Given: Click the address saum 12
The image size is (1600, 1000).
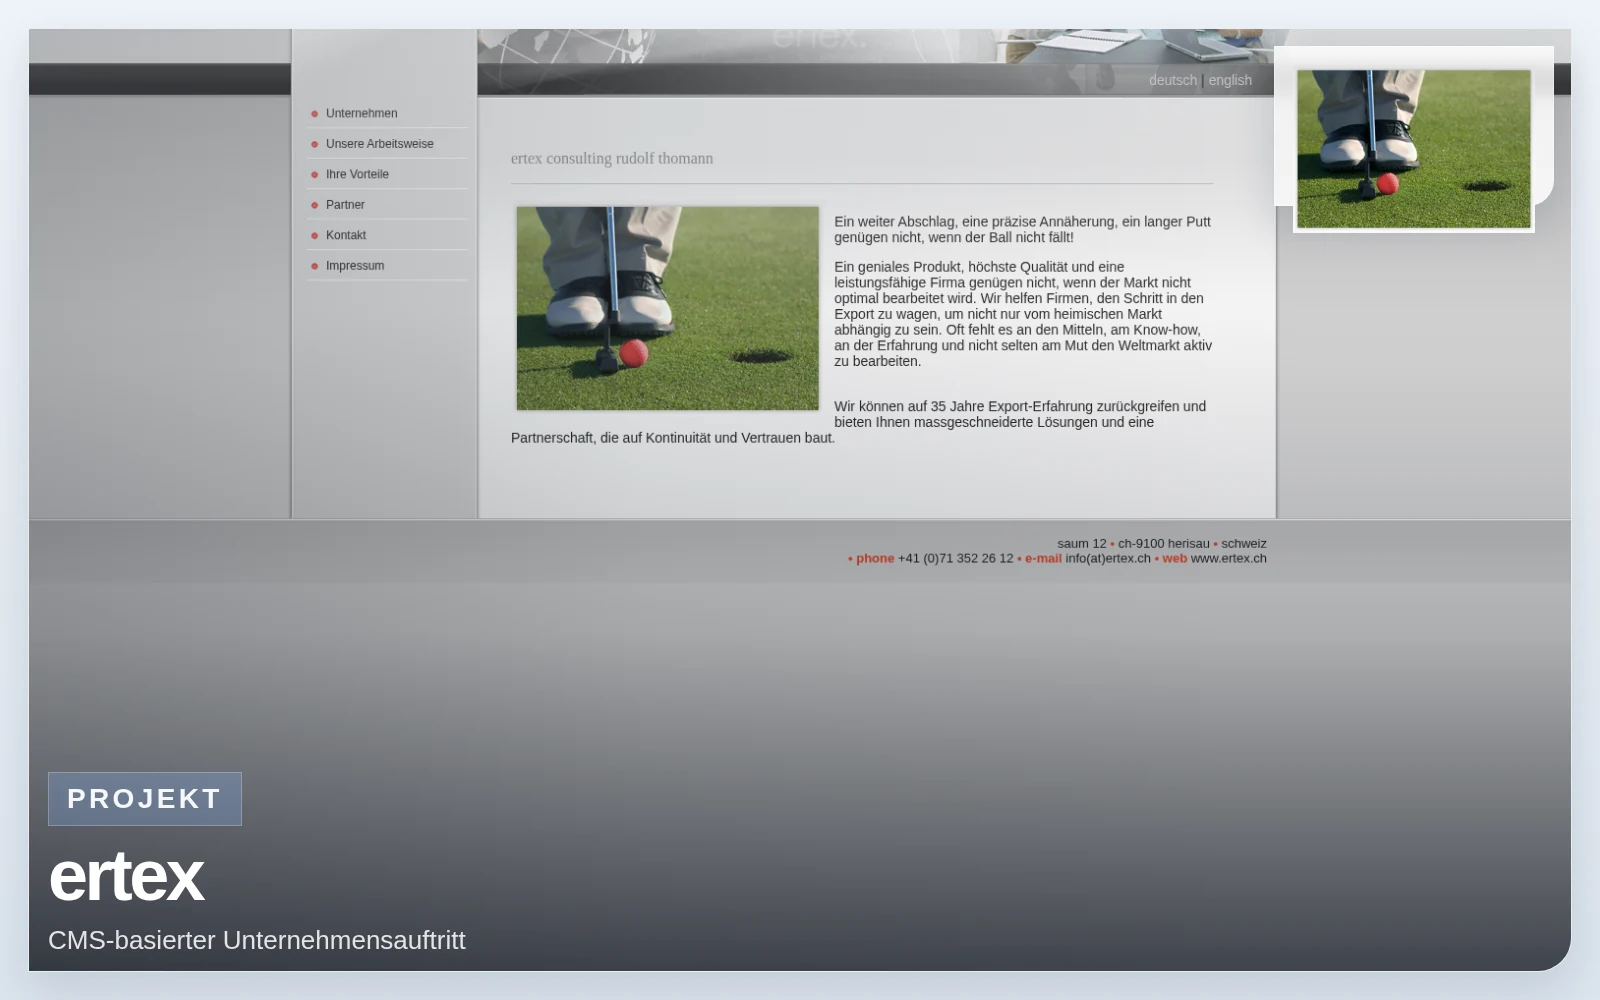Looking at the screenshot, I should [x=1082, y=544].
